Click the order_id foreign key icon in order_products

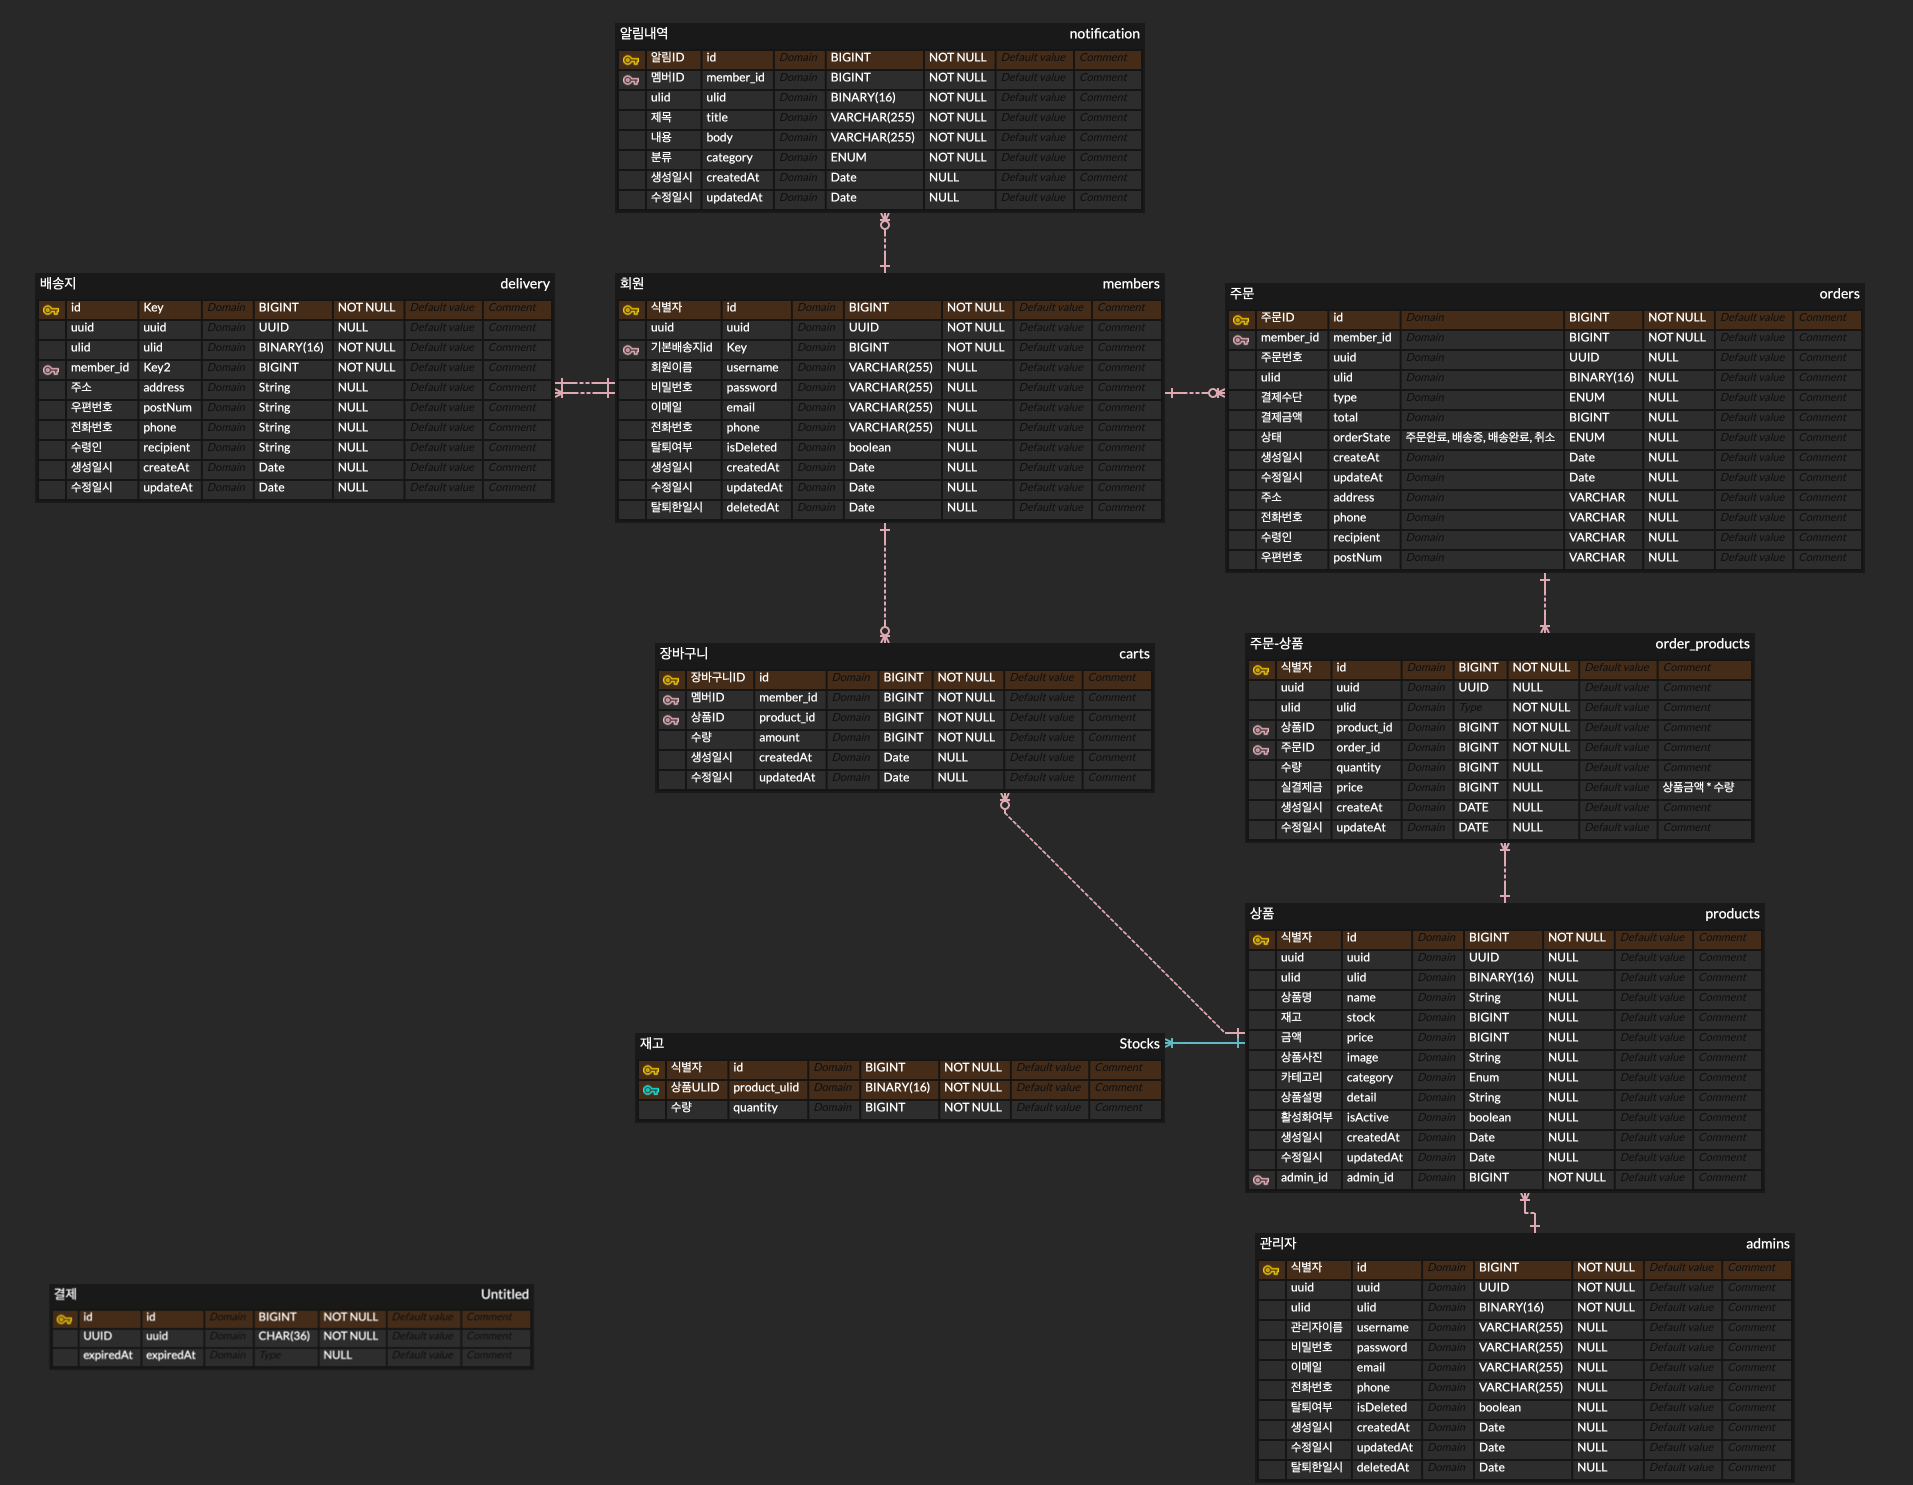click(x=1261, y=749)
